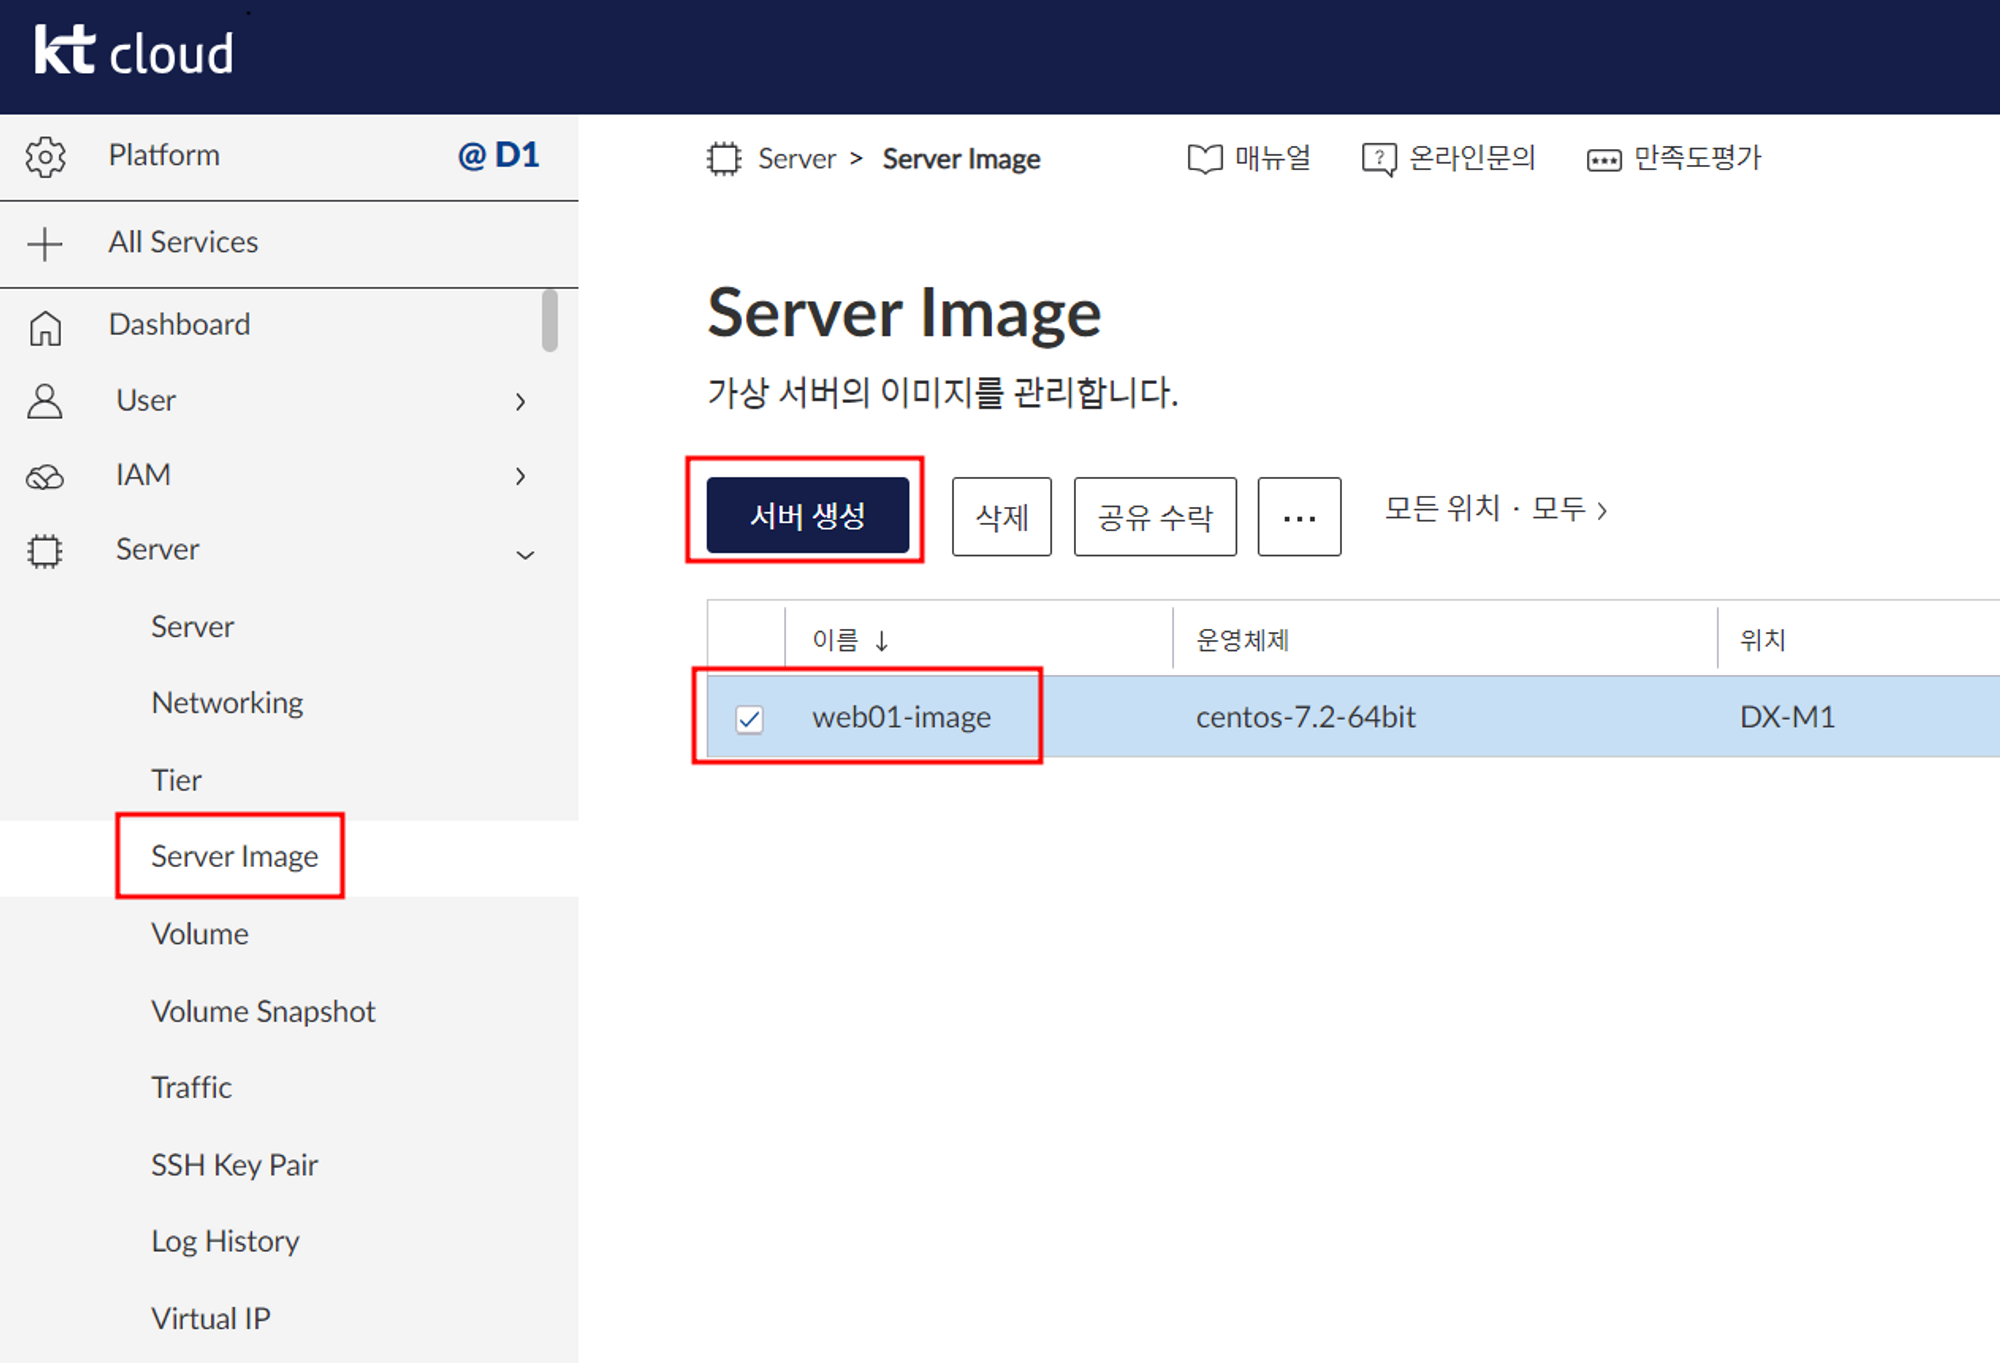Click the User person icon
The width and height of the screenshot is (2000, 1363).
45,401
